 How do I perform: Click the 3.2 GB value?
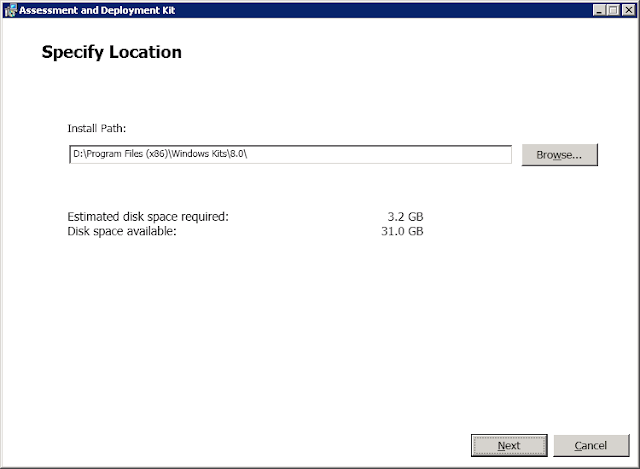click(x=405, y=217)
